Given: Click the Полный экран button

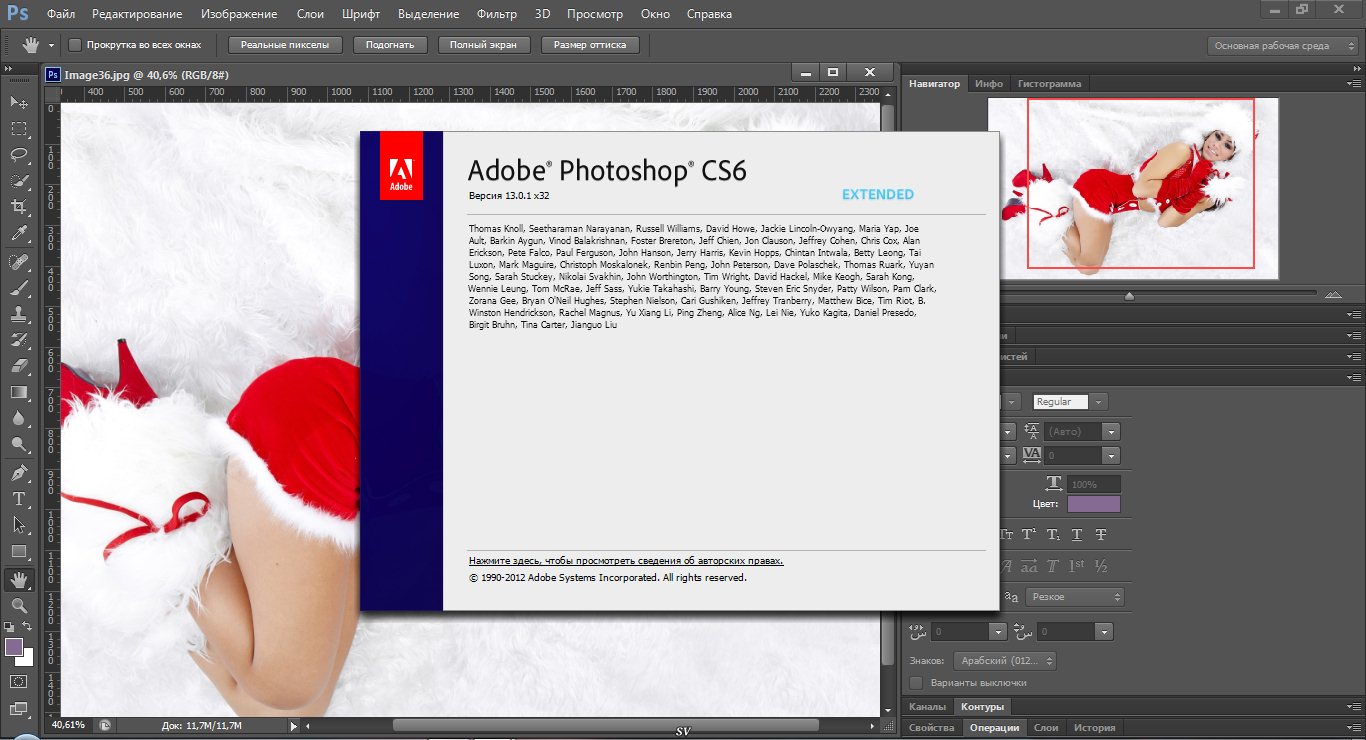Looking at the screenshot, I should (484, 45).
